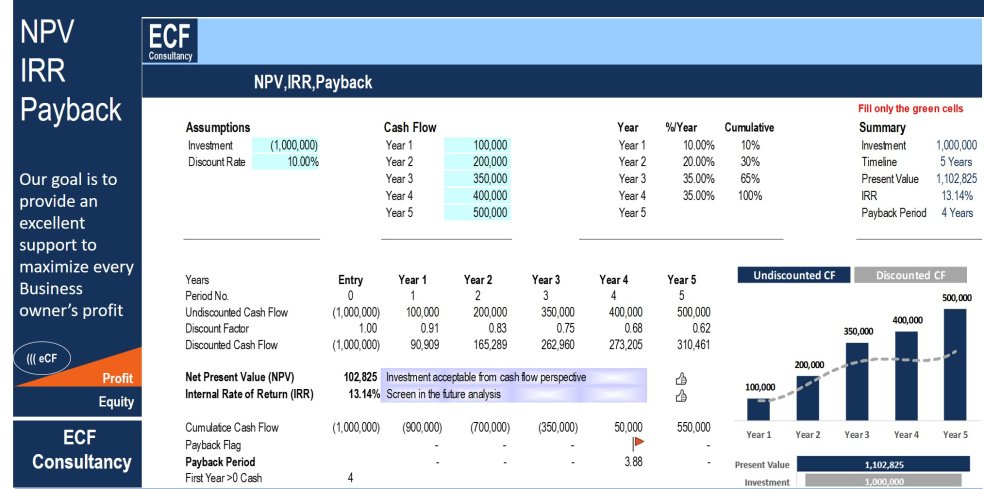
Task: Click the ECF Consultancy logo
Action: tap(172, 41)
